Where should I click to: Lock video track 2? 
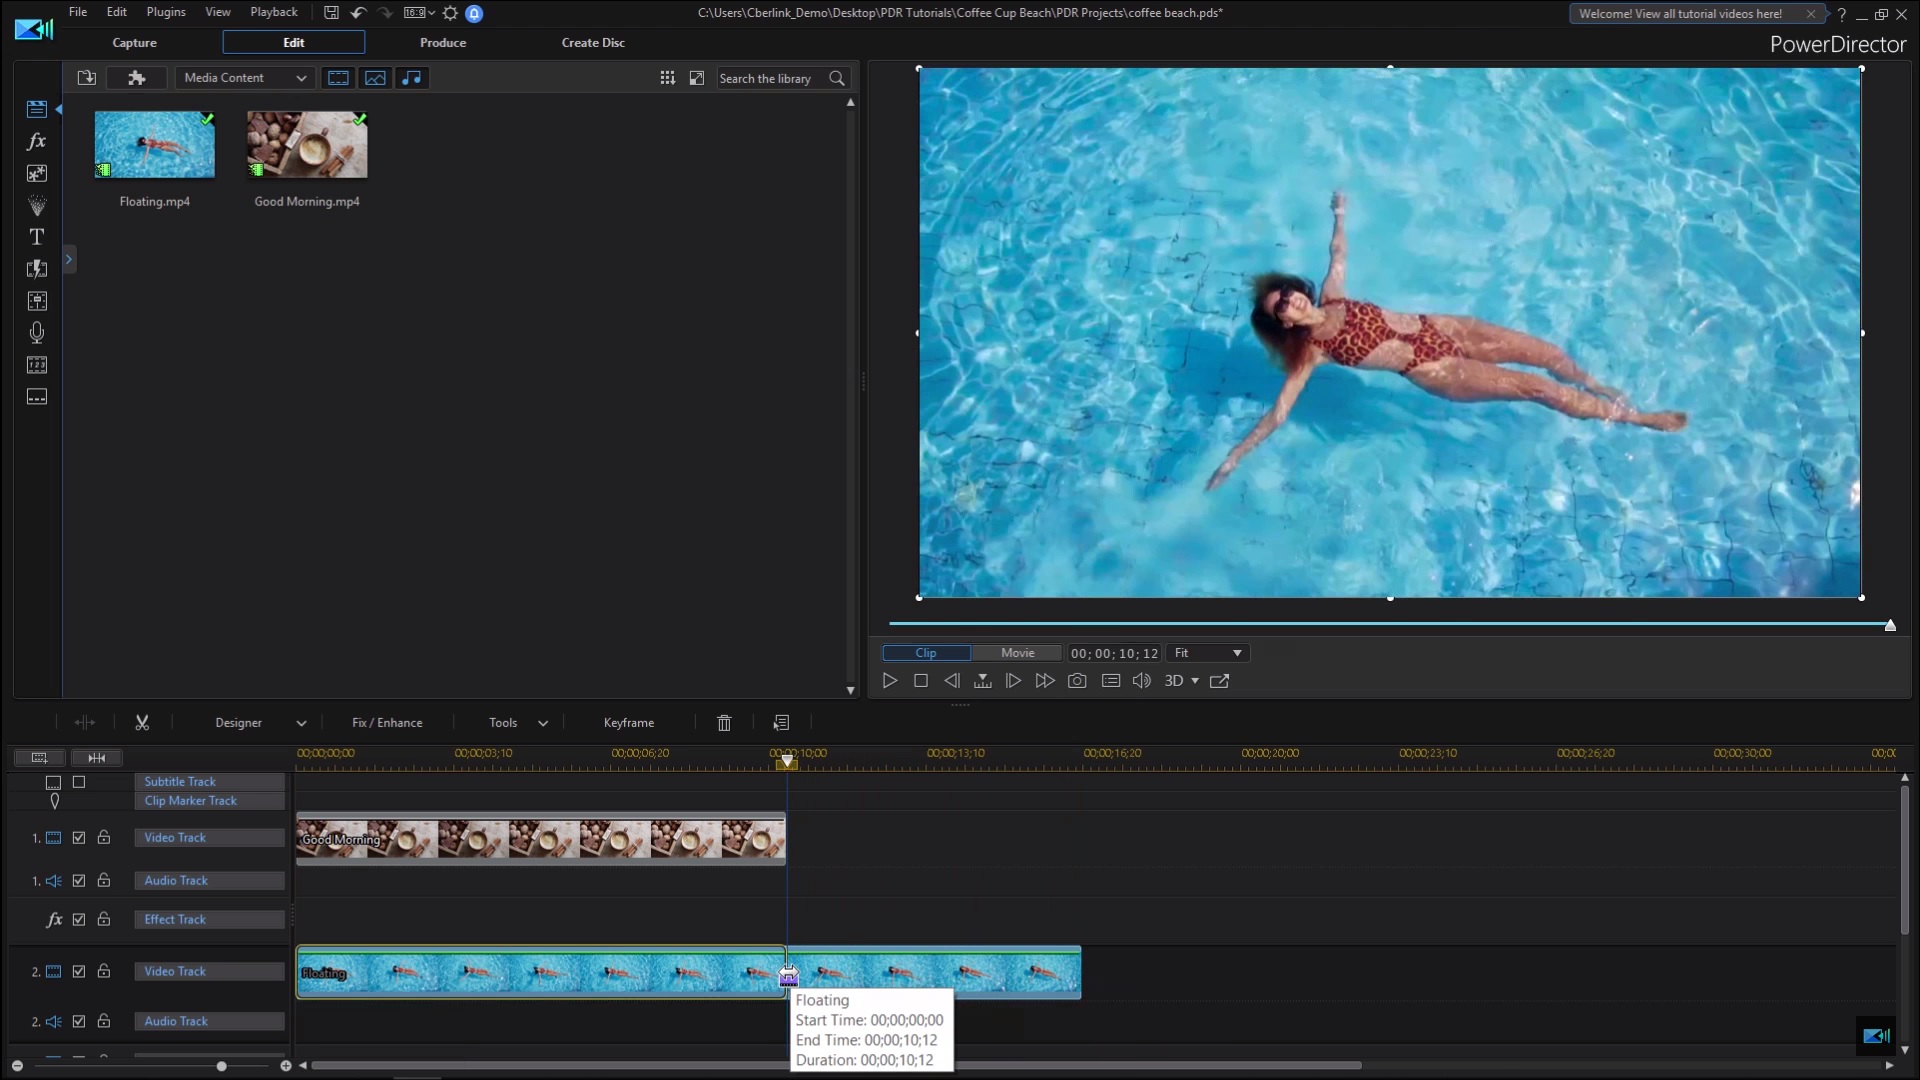(104, 971)
